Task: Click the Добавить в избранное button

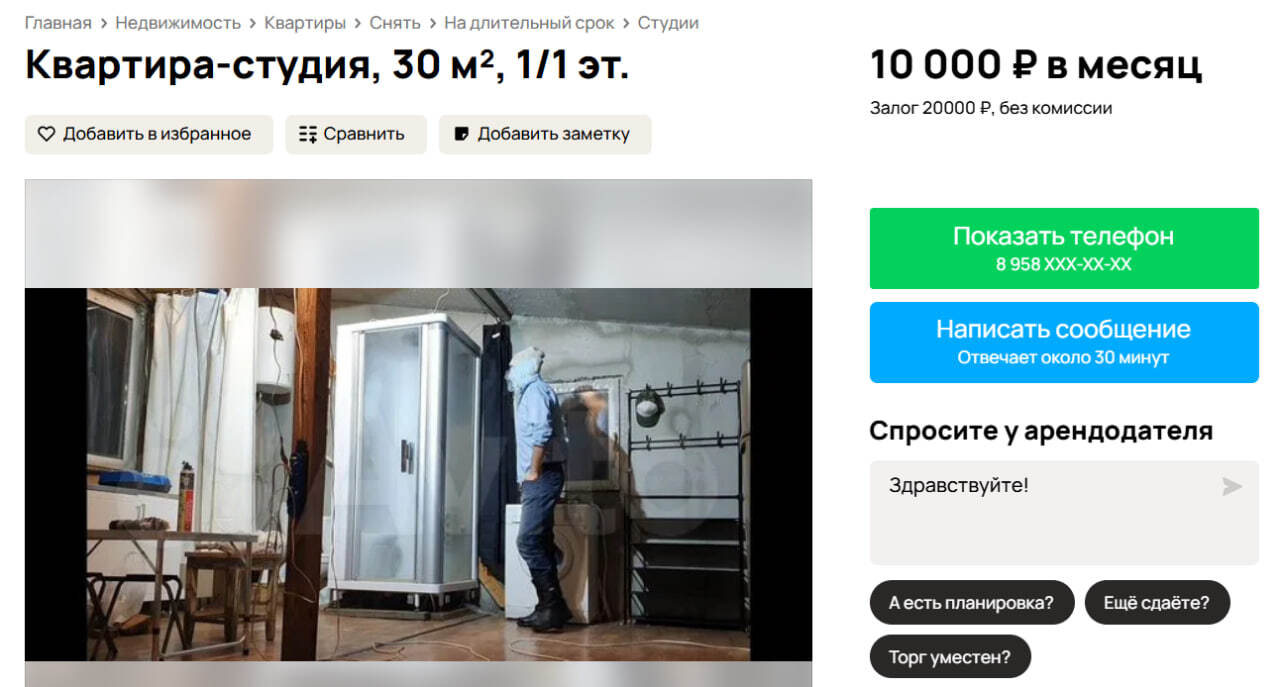Action: 149,134
